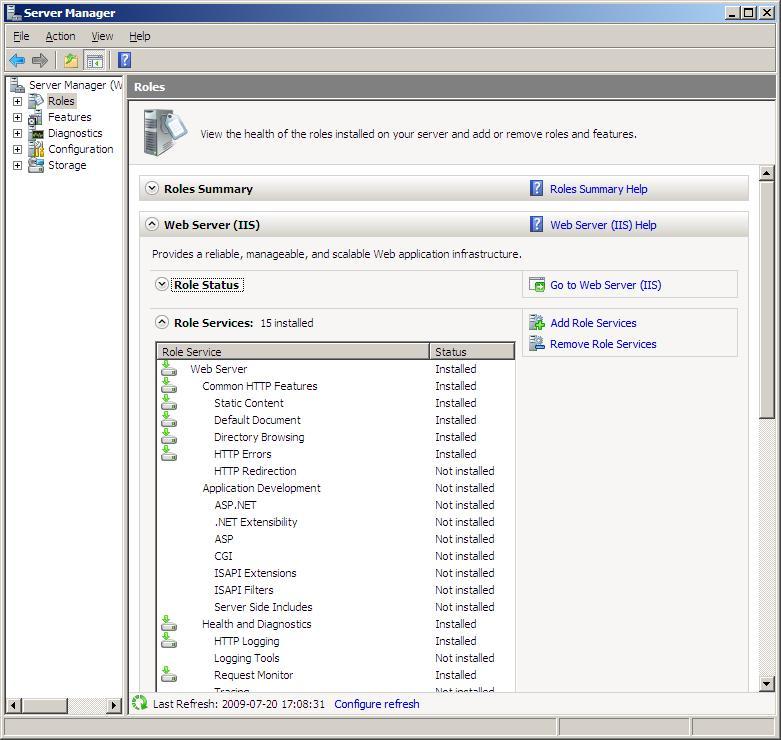Image resolution: width=781 pixels, height=740 pixels.
Task: Click the installed icon on Static Content row
Action: [169, 402]
